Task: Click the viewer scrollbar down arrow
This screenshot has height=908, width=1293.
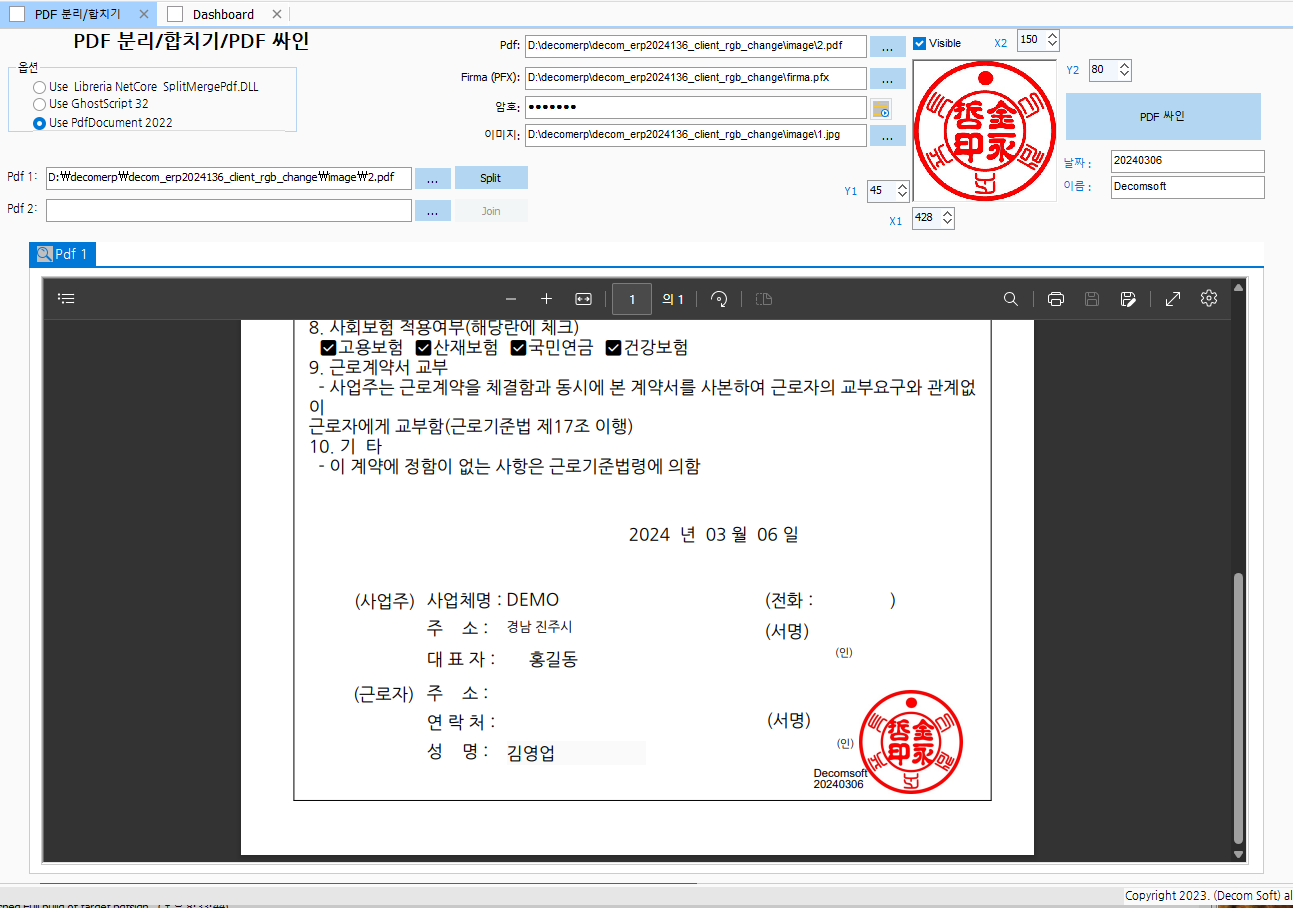Action: coord(1239,855)
